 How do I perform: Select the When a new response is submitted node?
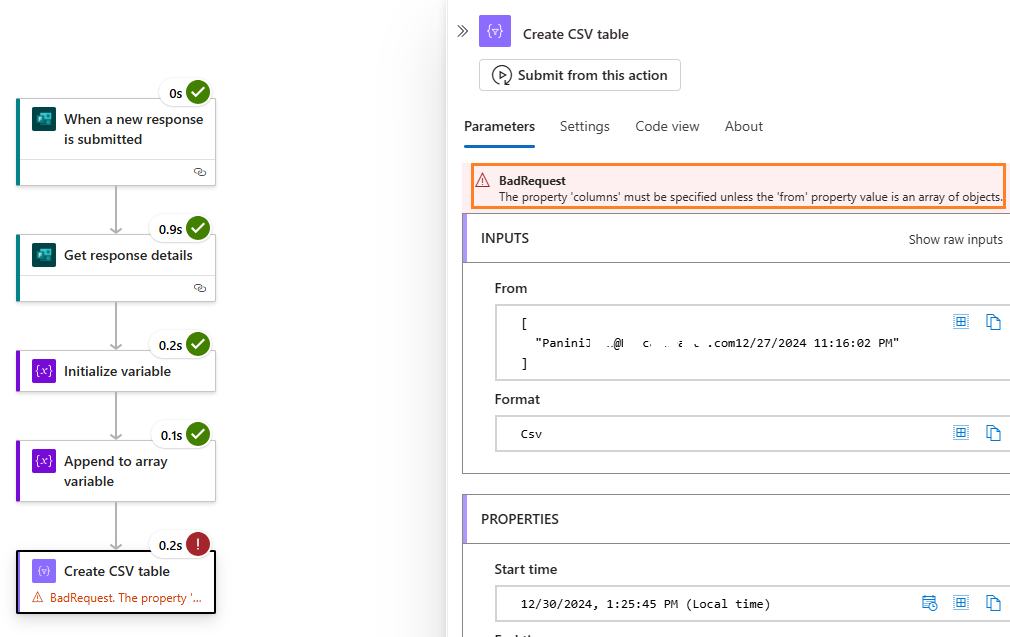point(116,142)
